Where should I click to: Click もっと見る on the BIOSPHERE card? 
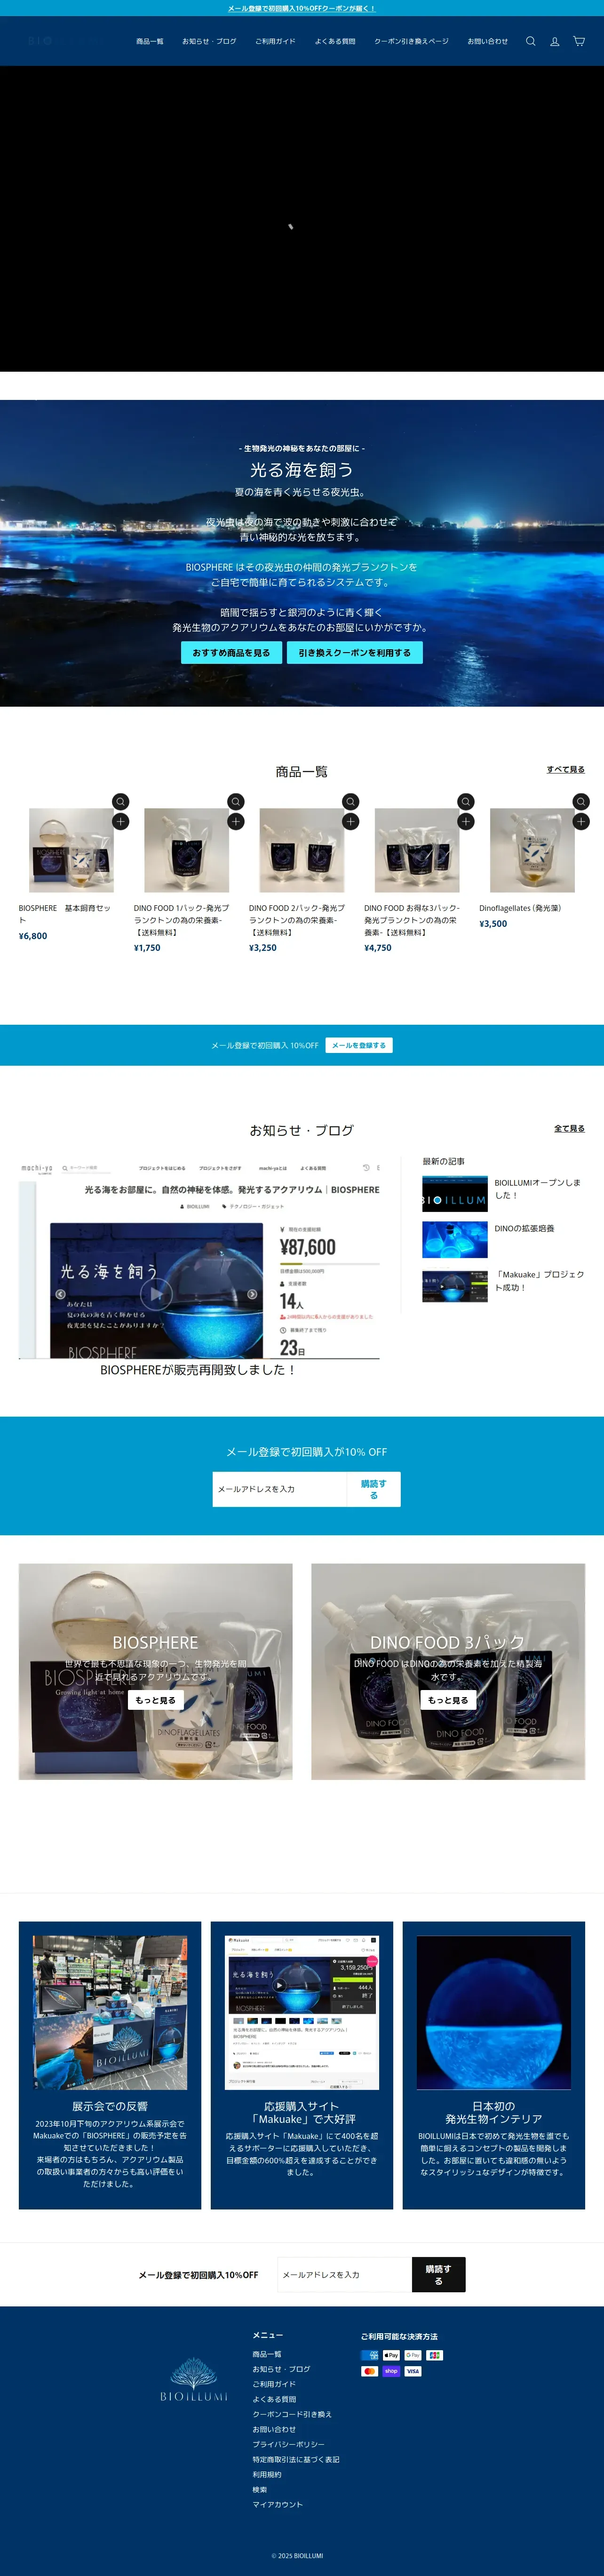155,1700
